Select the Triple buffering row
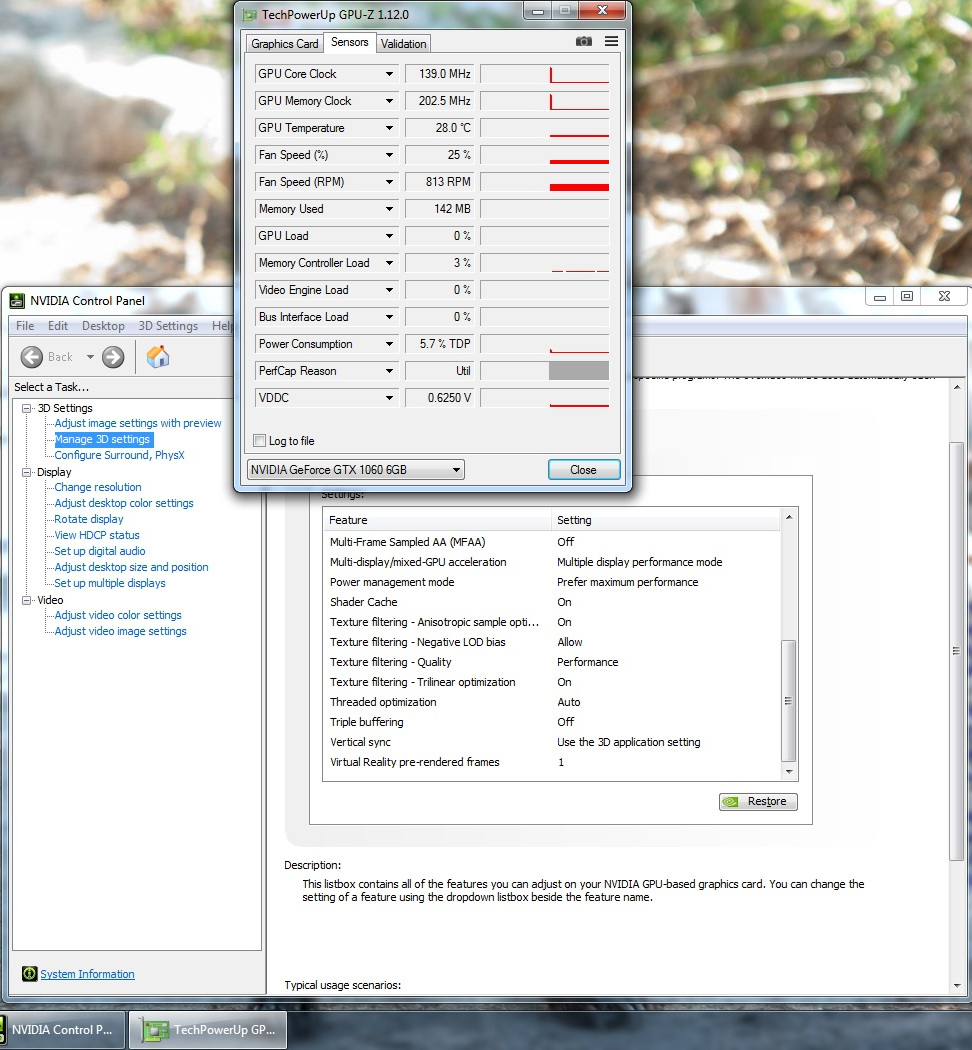Viewport: 972px width, 1050px height. [x=552, y=722]
